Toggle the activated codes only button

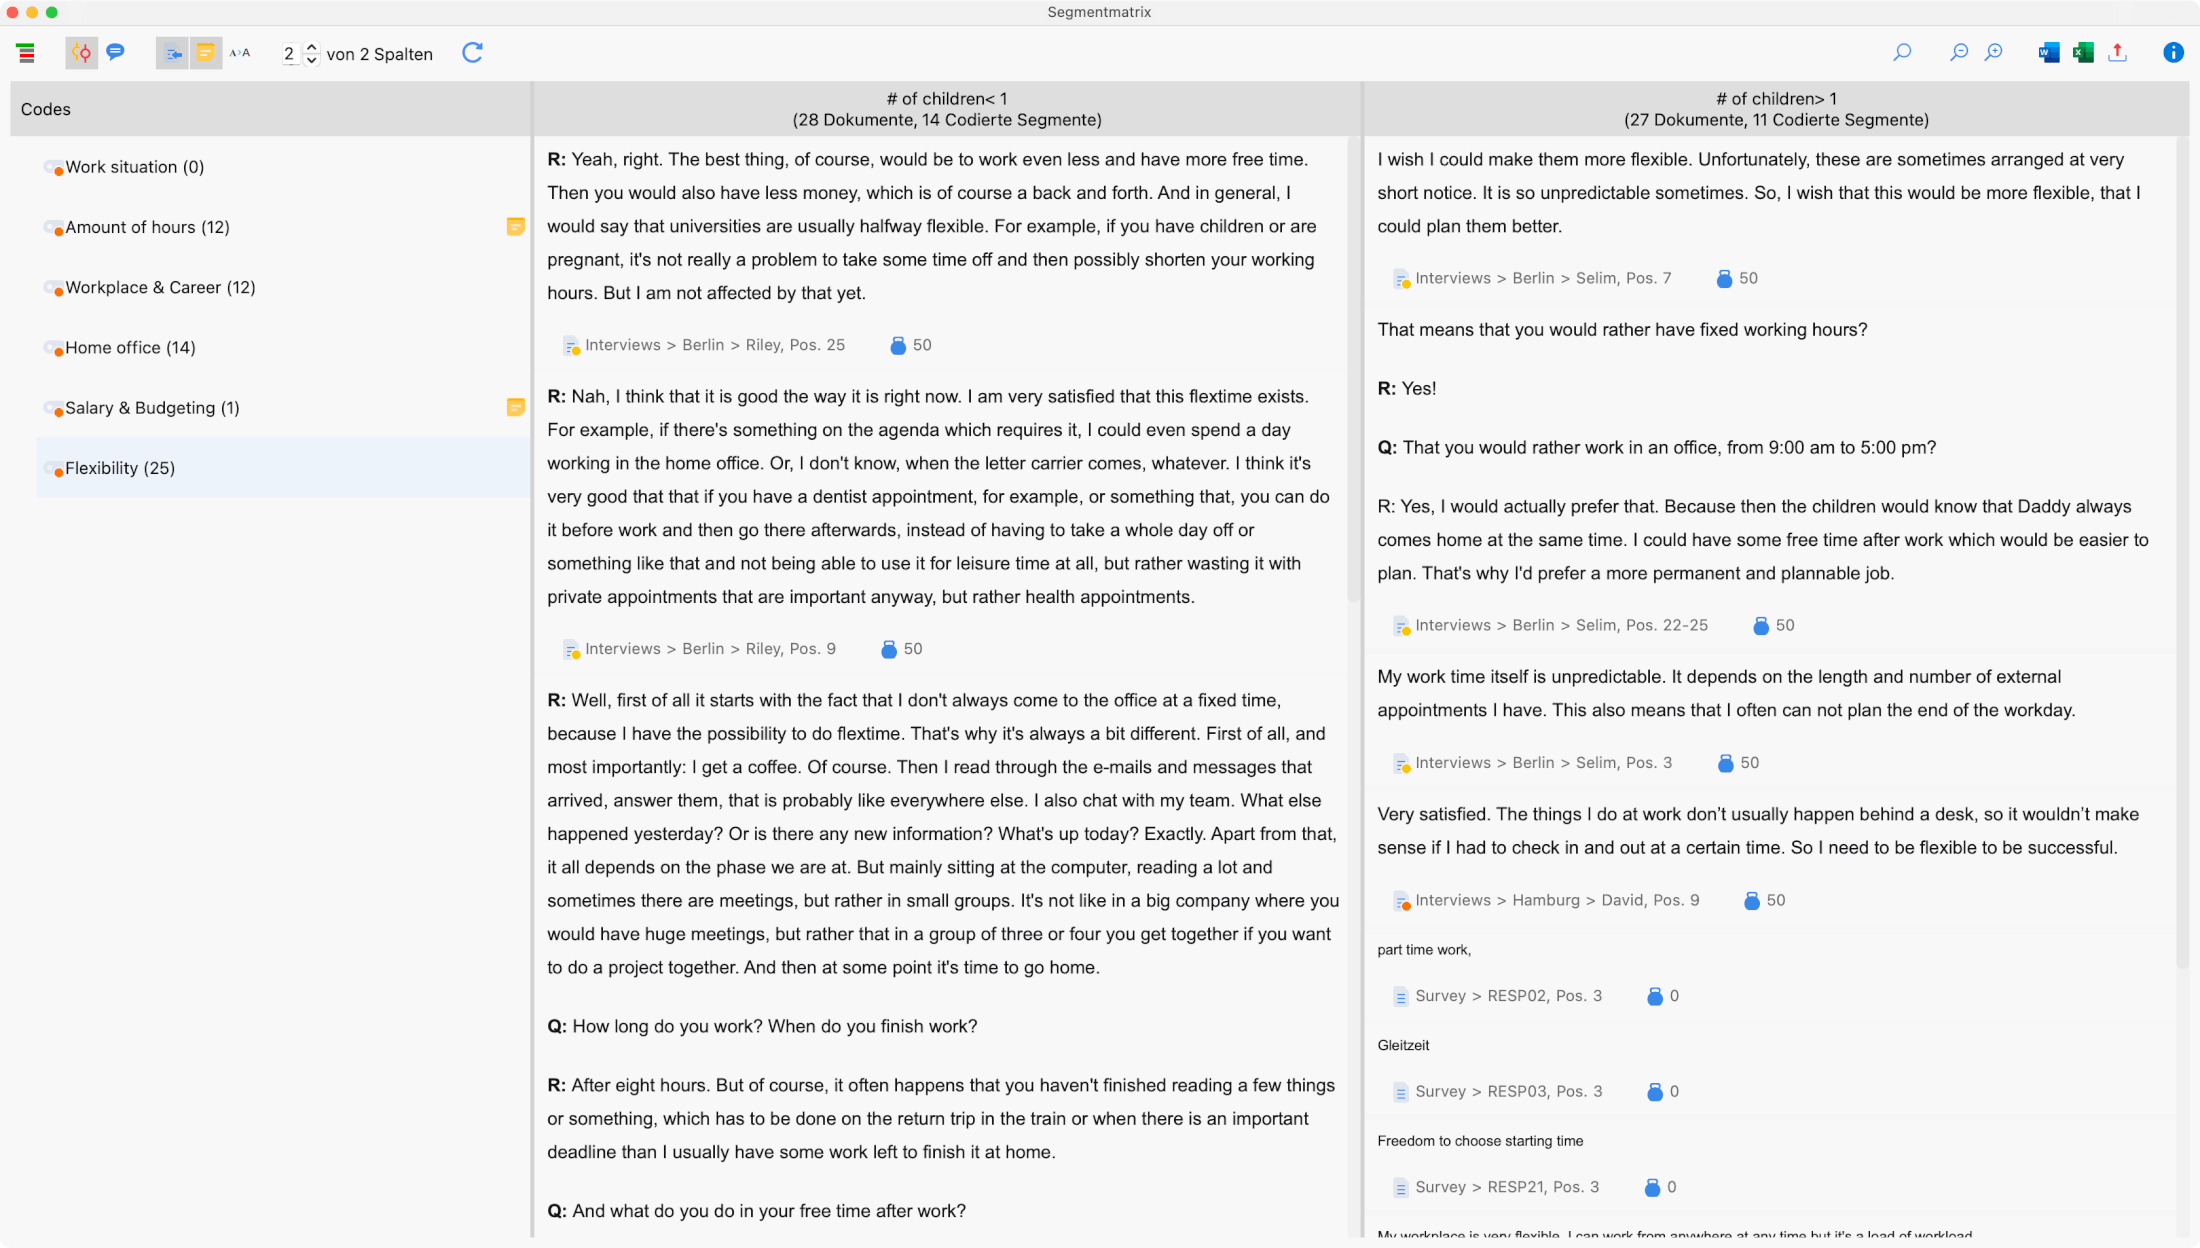(x=82, y=53)
